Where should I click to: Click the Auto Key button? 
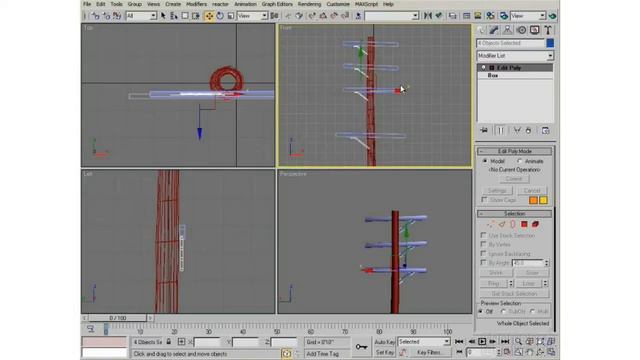(384, 342)
